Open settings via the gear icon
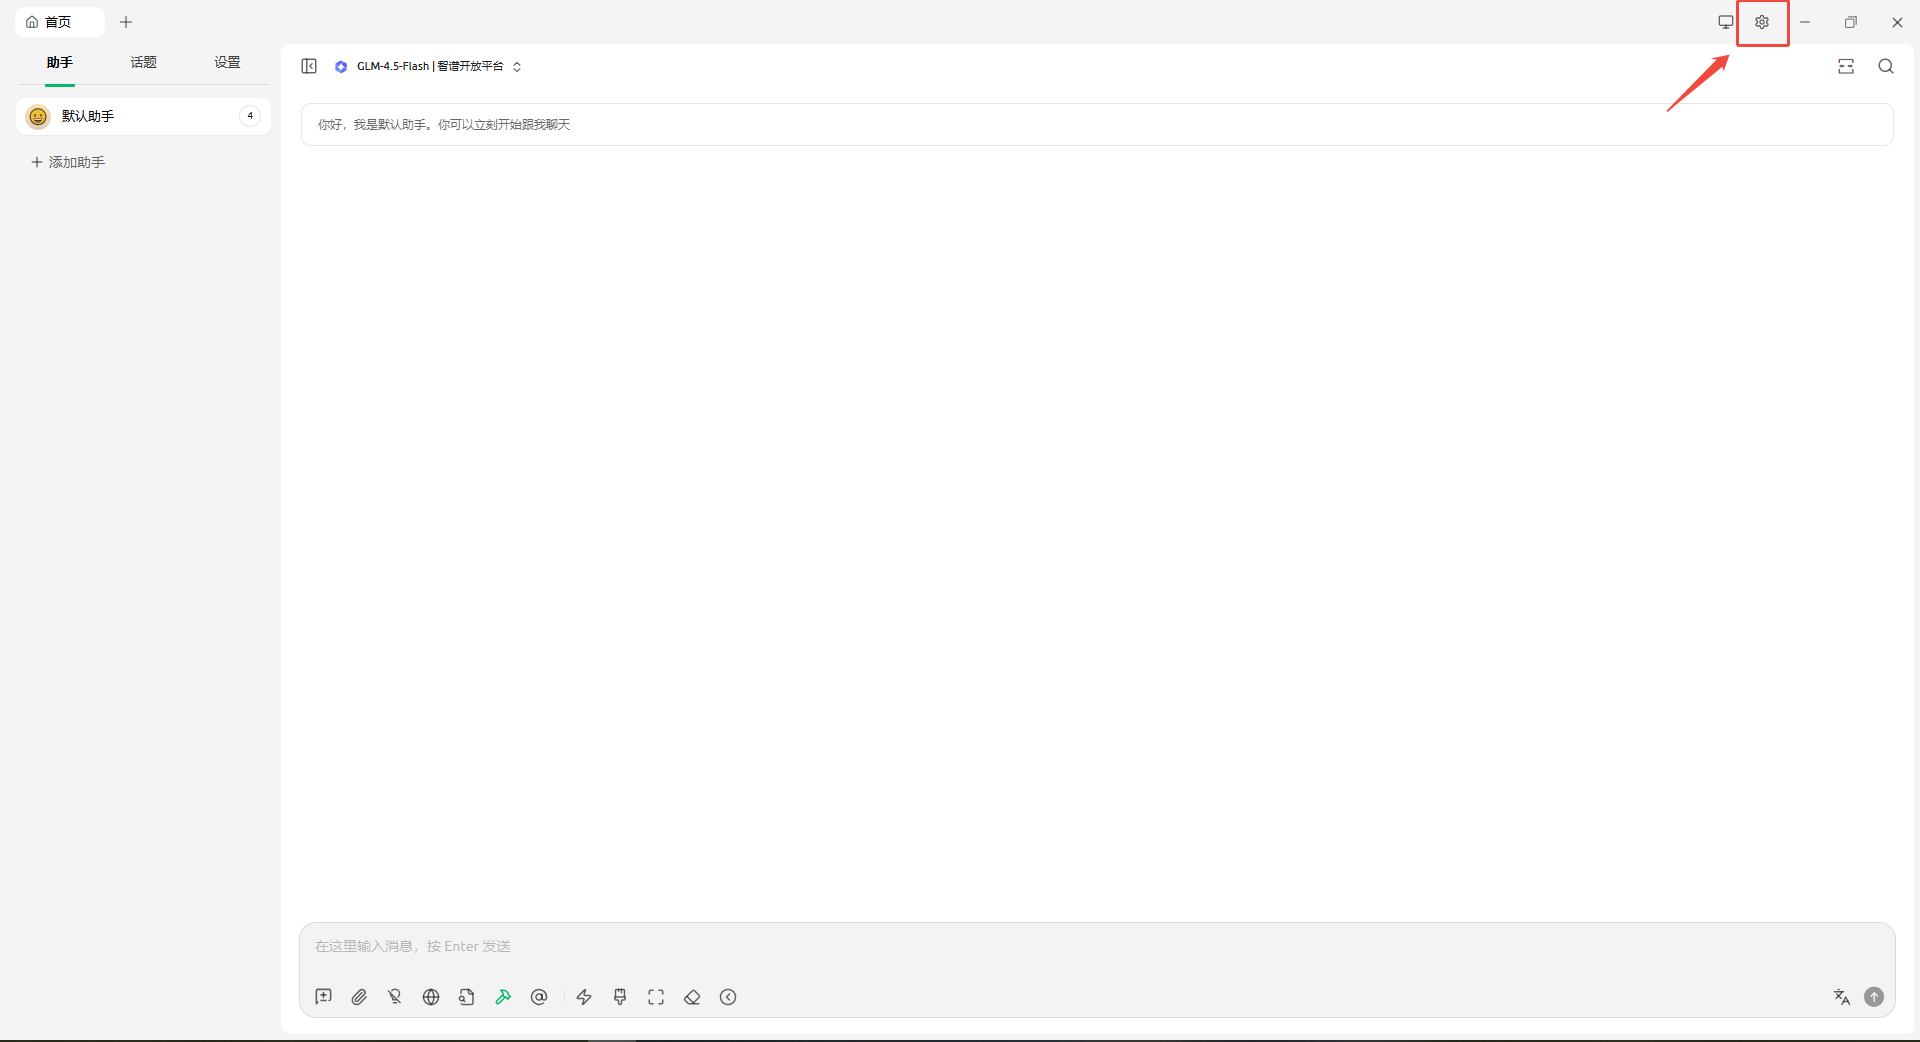1920x1042 pixels. [x=1762, y=22]
